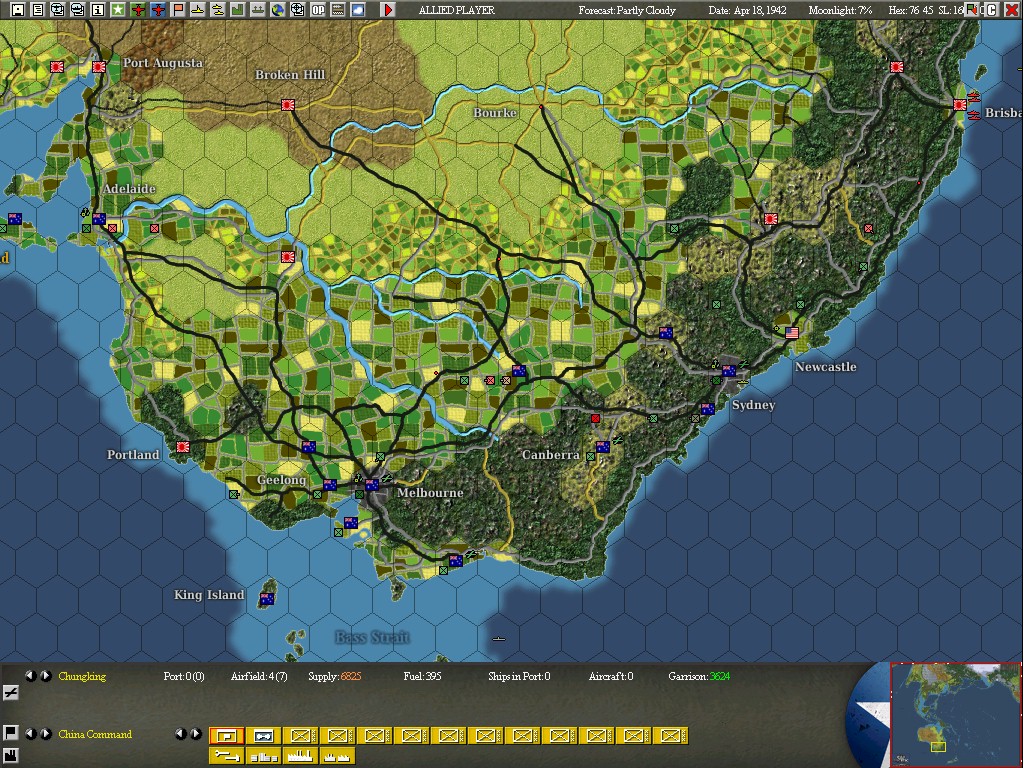Select Australian flag unit at Geelong

click(x=330, y=485)
